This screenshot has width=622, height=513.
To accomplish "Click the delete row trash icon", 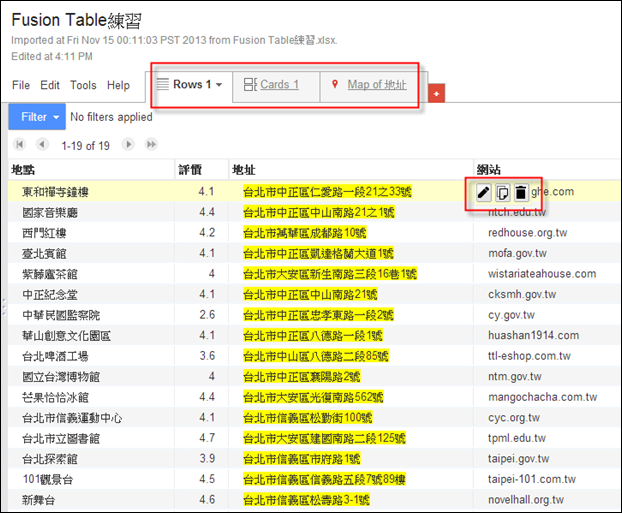I will (x=521, y=193).
